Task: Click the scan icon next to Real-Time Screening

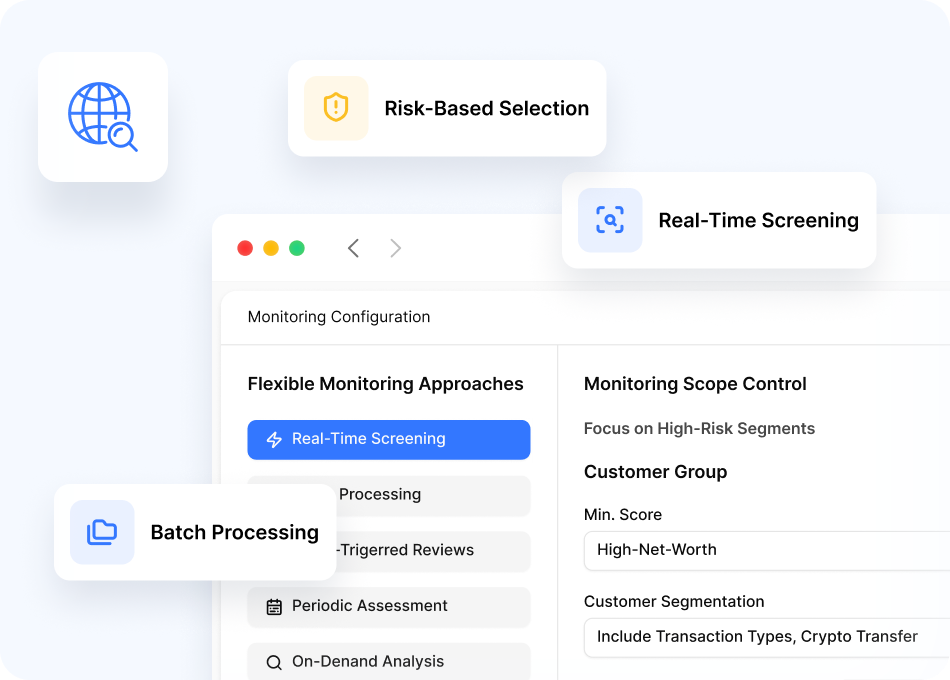Action: (610, 220)
